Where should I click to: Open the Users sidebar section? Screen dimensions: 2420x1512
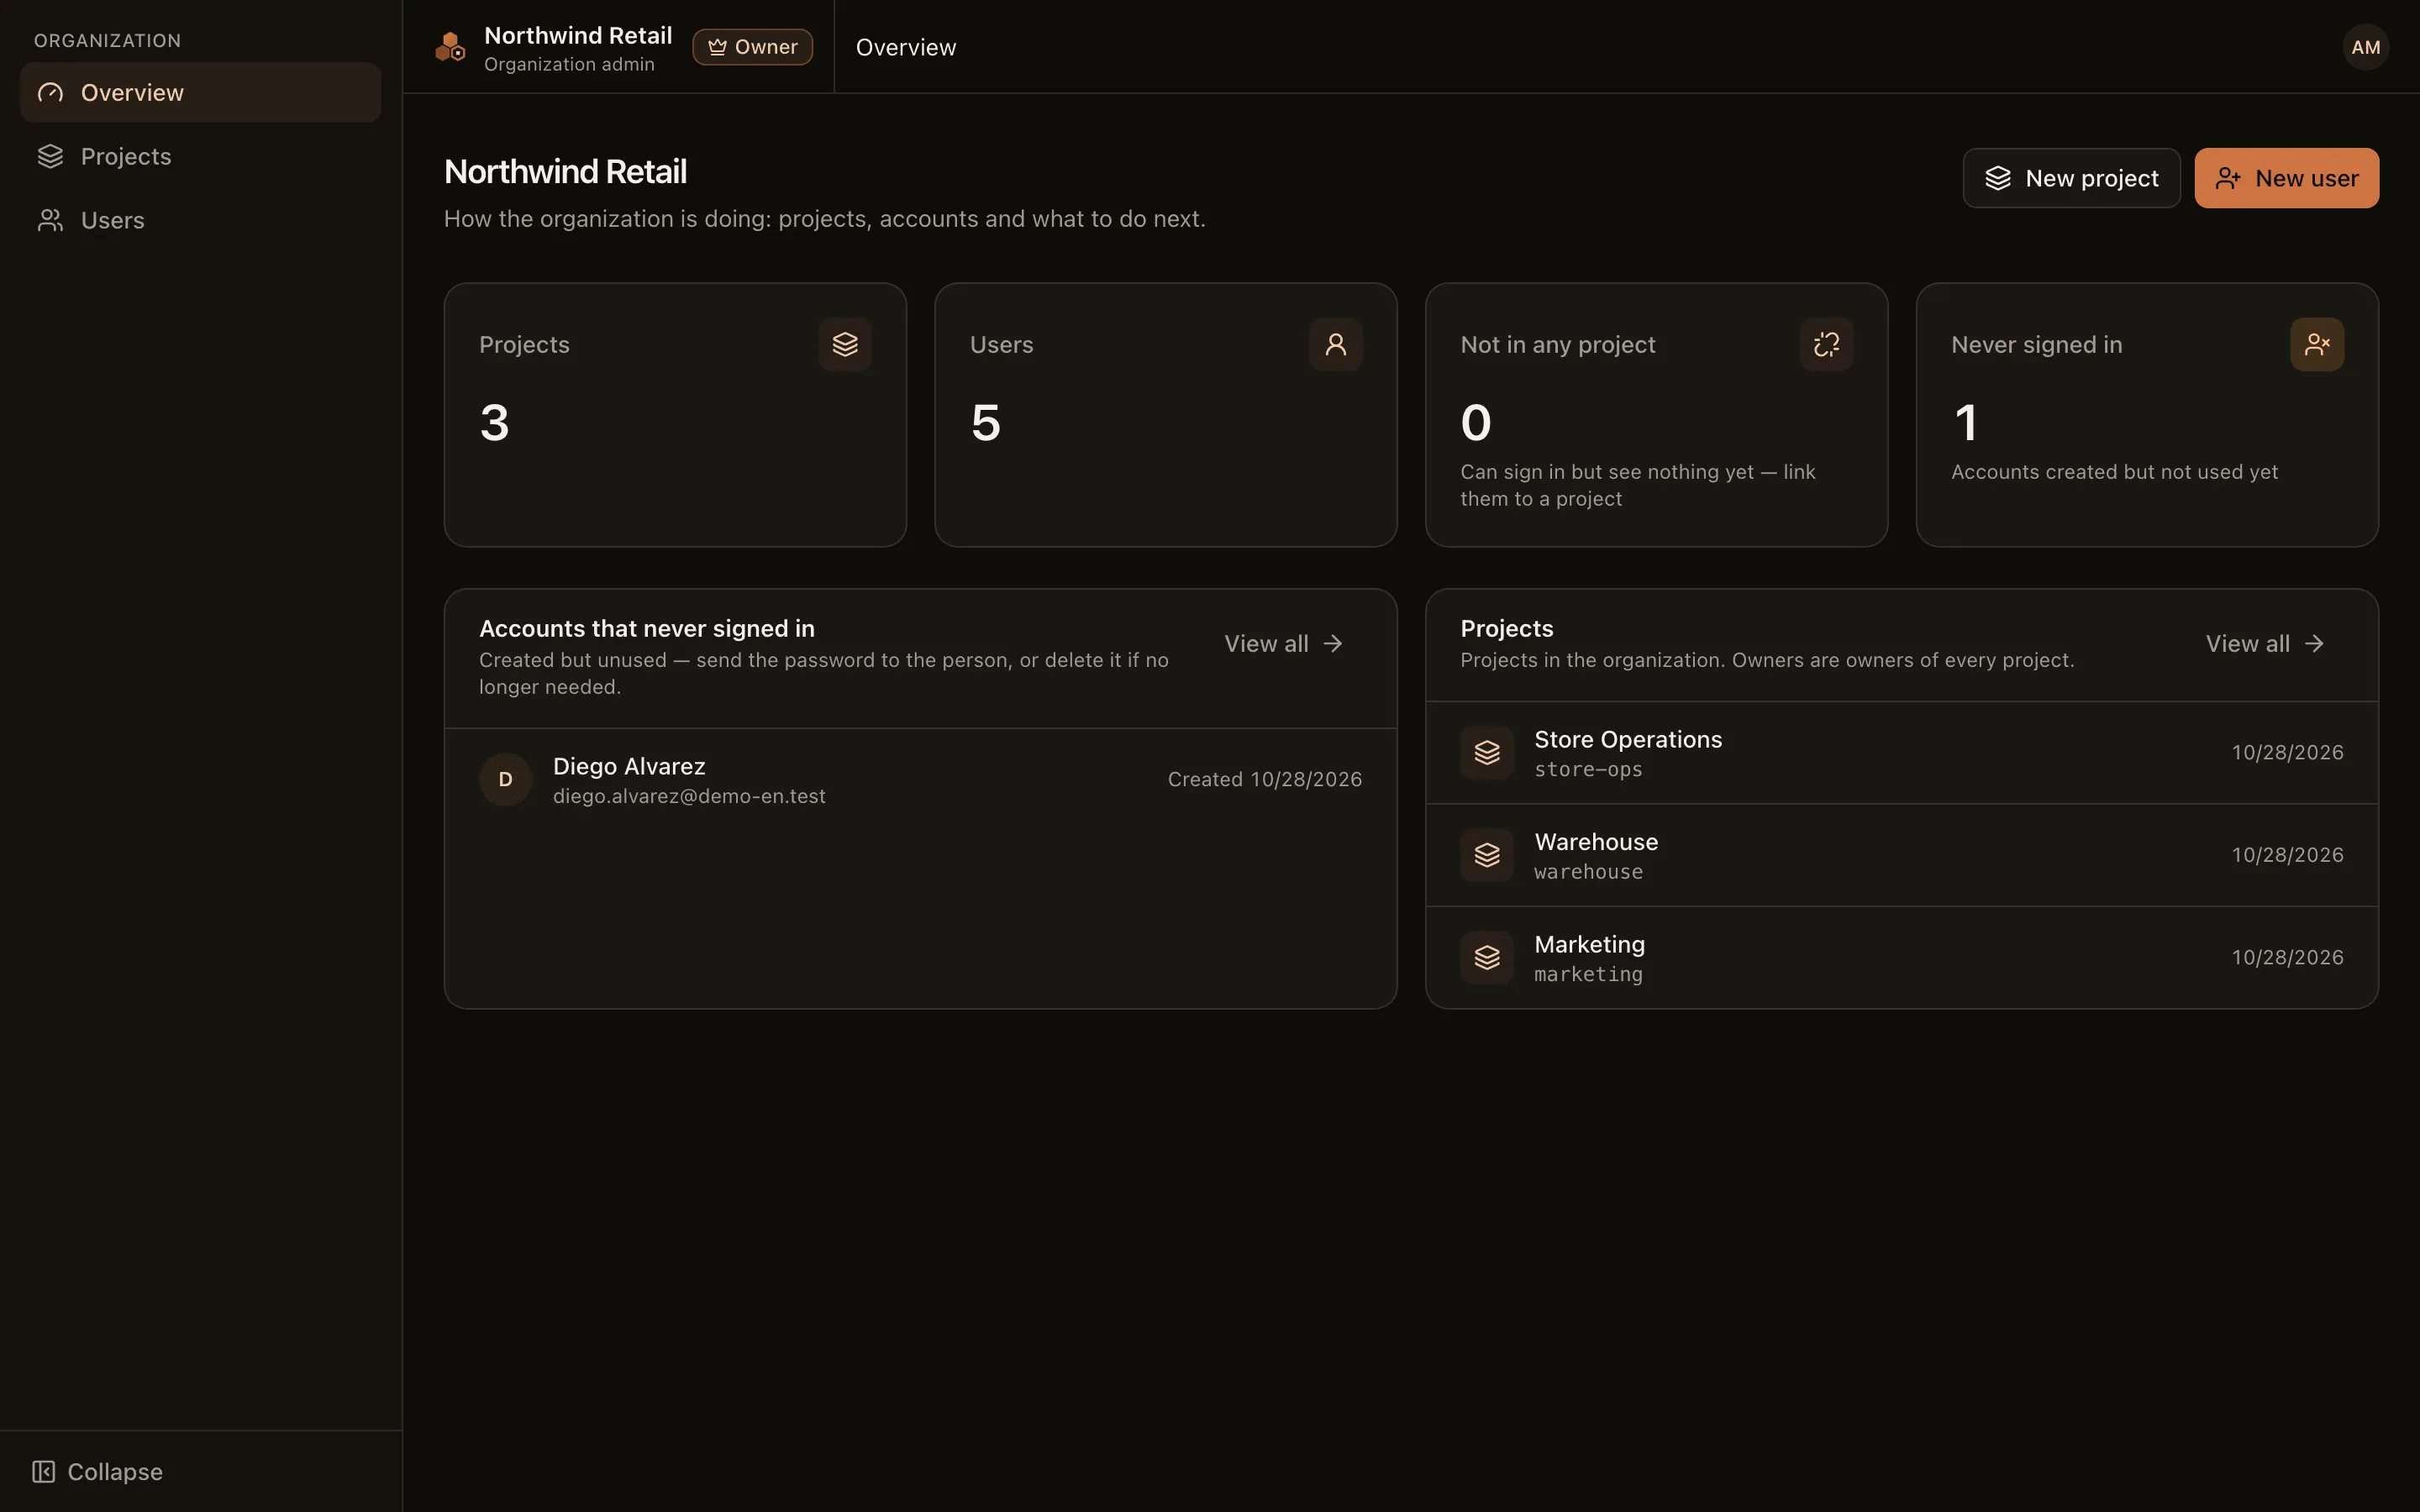(x=200, y=220)
